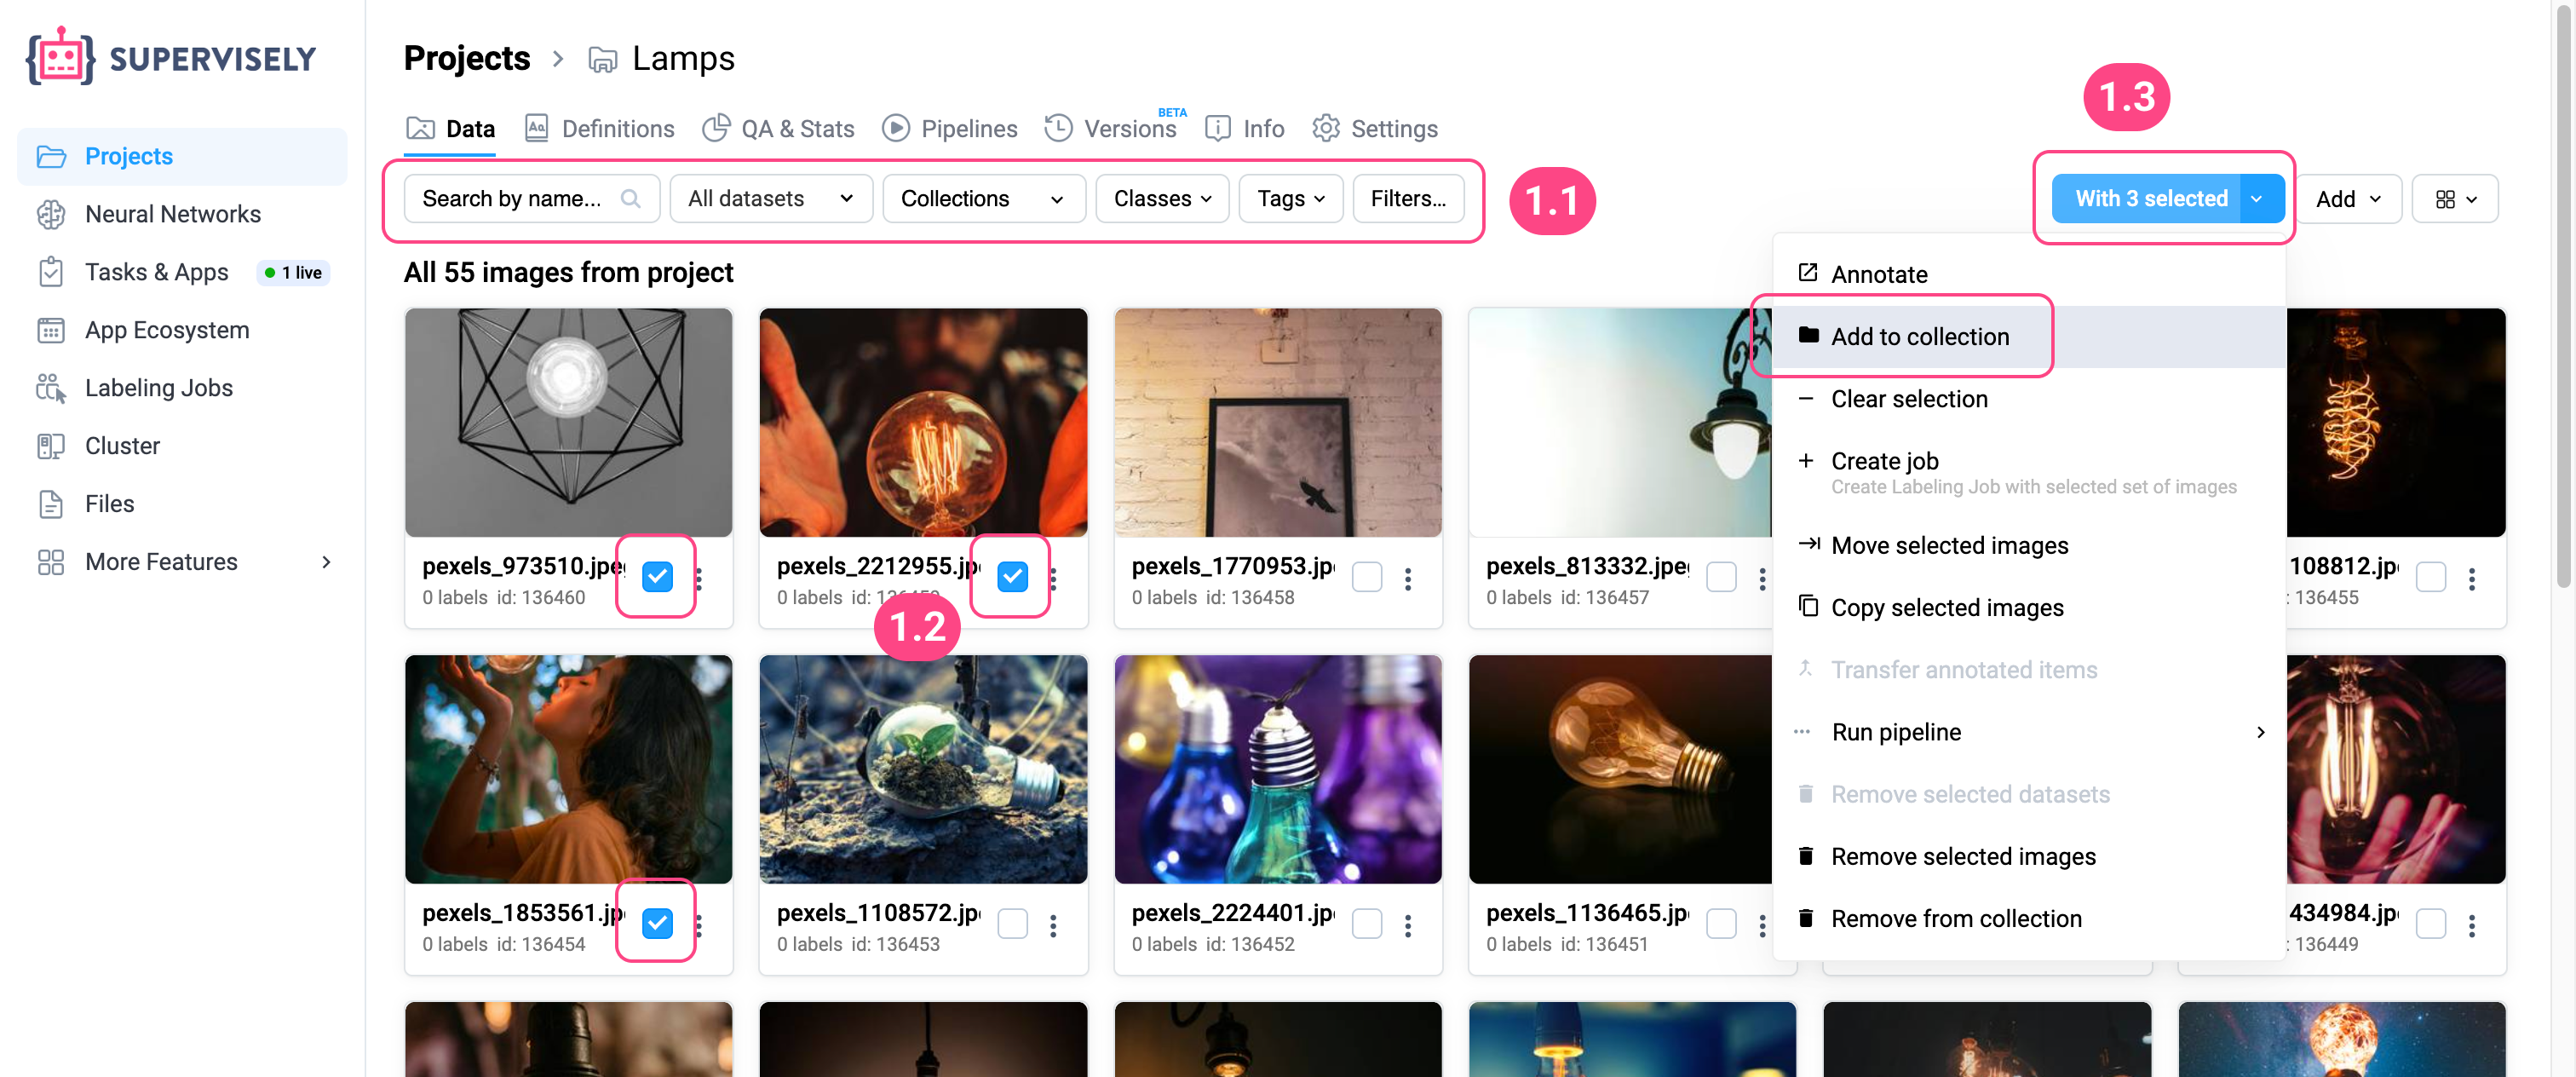Click the search magnifier icon
The width and height of the screenshot is (2576, 1077).
pyautogui.click(x=631, y=199)
